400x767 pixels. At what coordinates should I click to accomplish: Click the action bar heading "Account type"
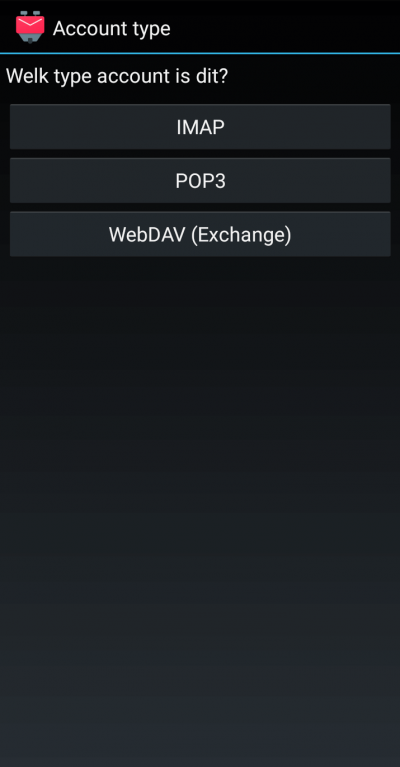111,28
